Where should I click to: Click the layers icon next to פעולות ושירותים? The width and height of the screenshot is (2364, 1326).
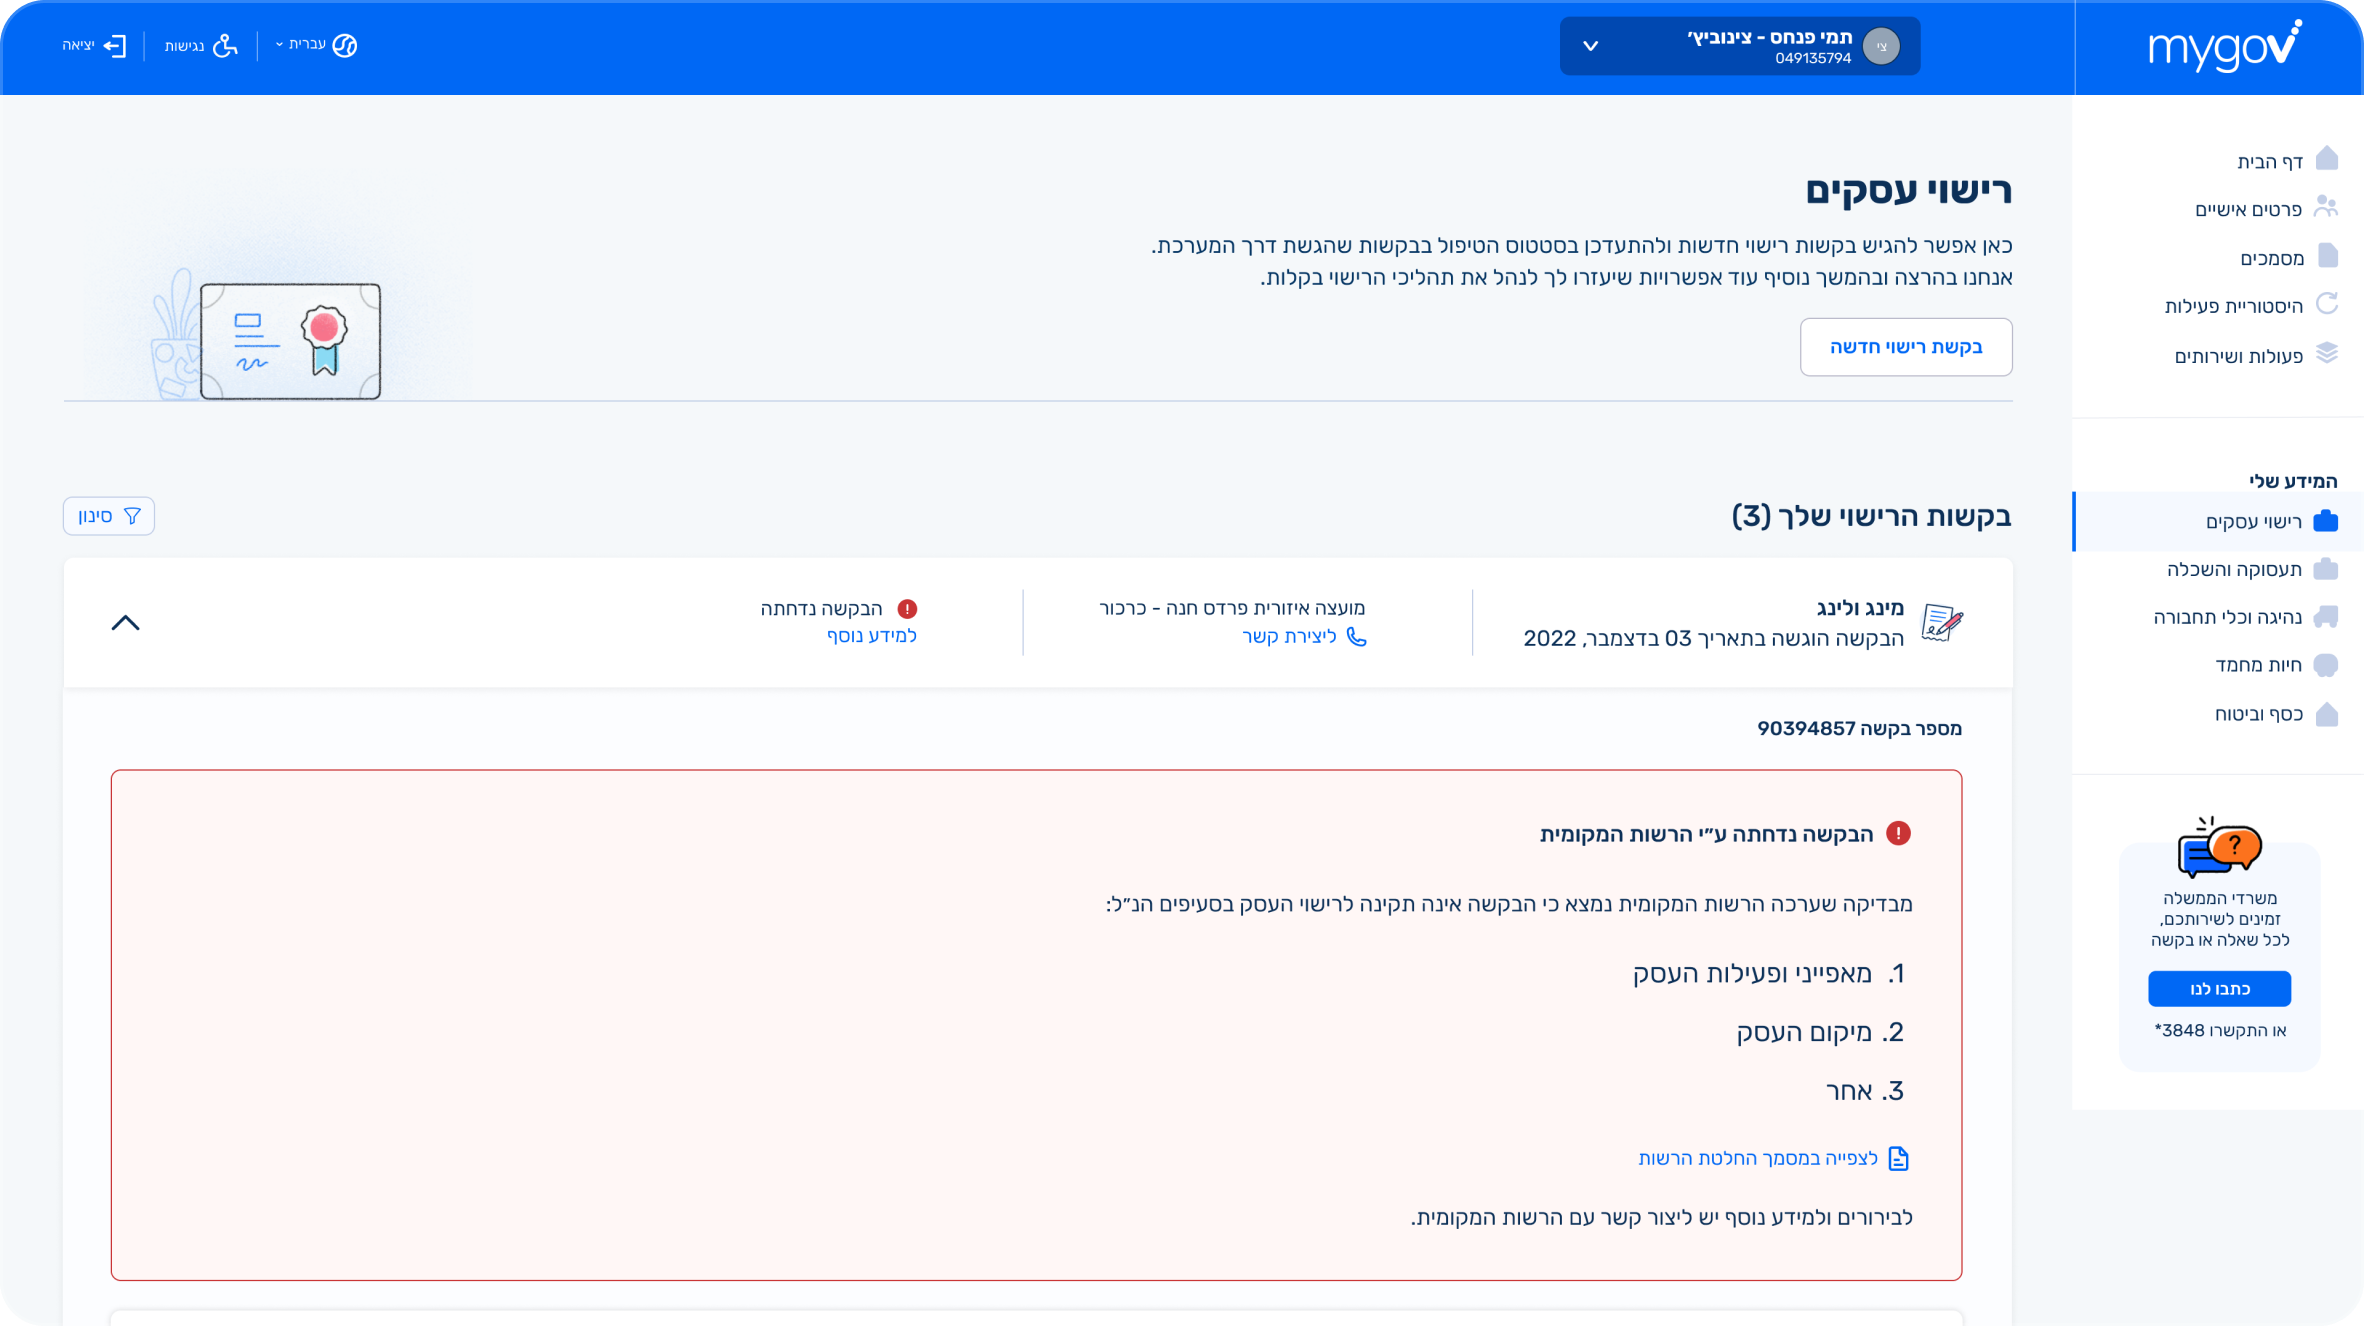2327,353
